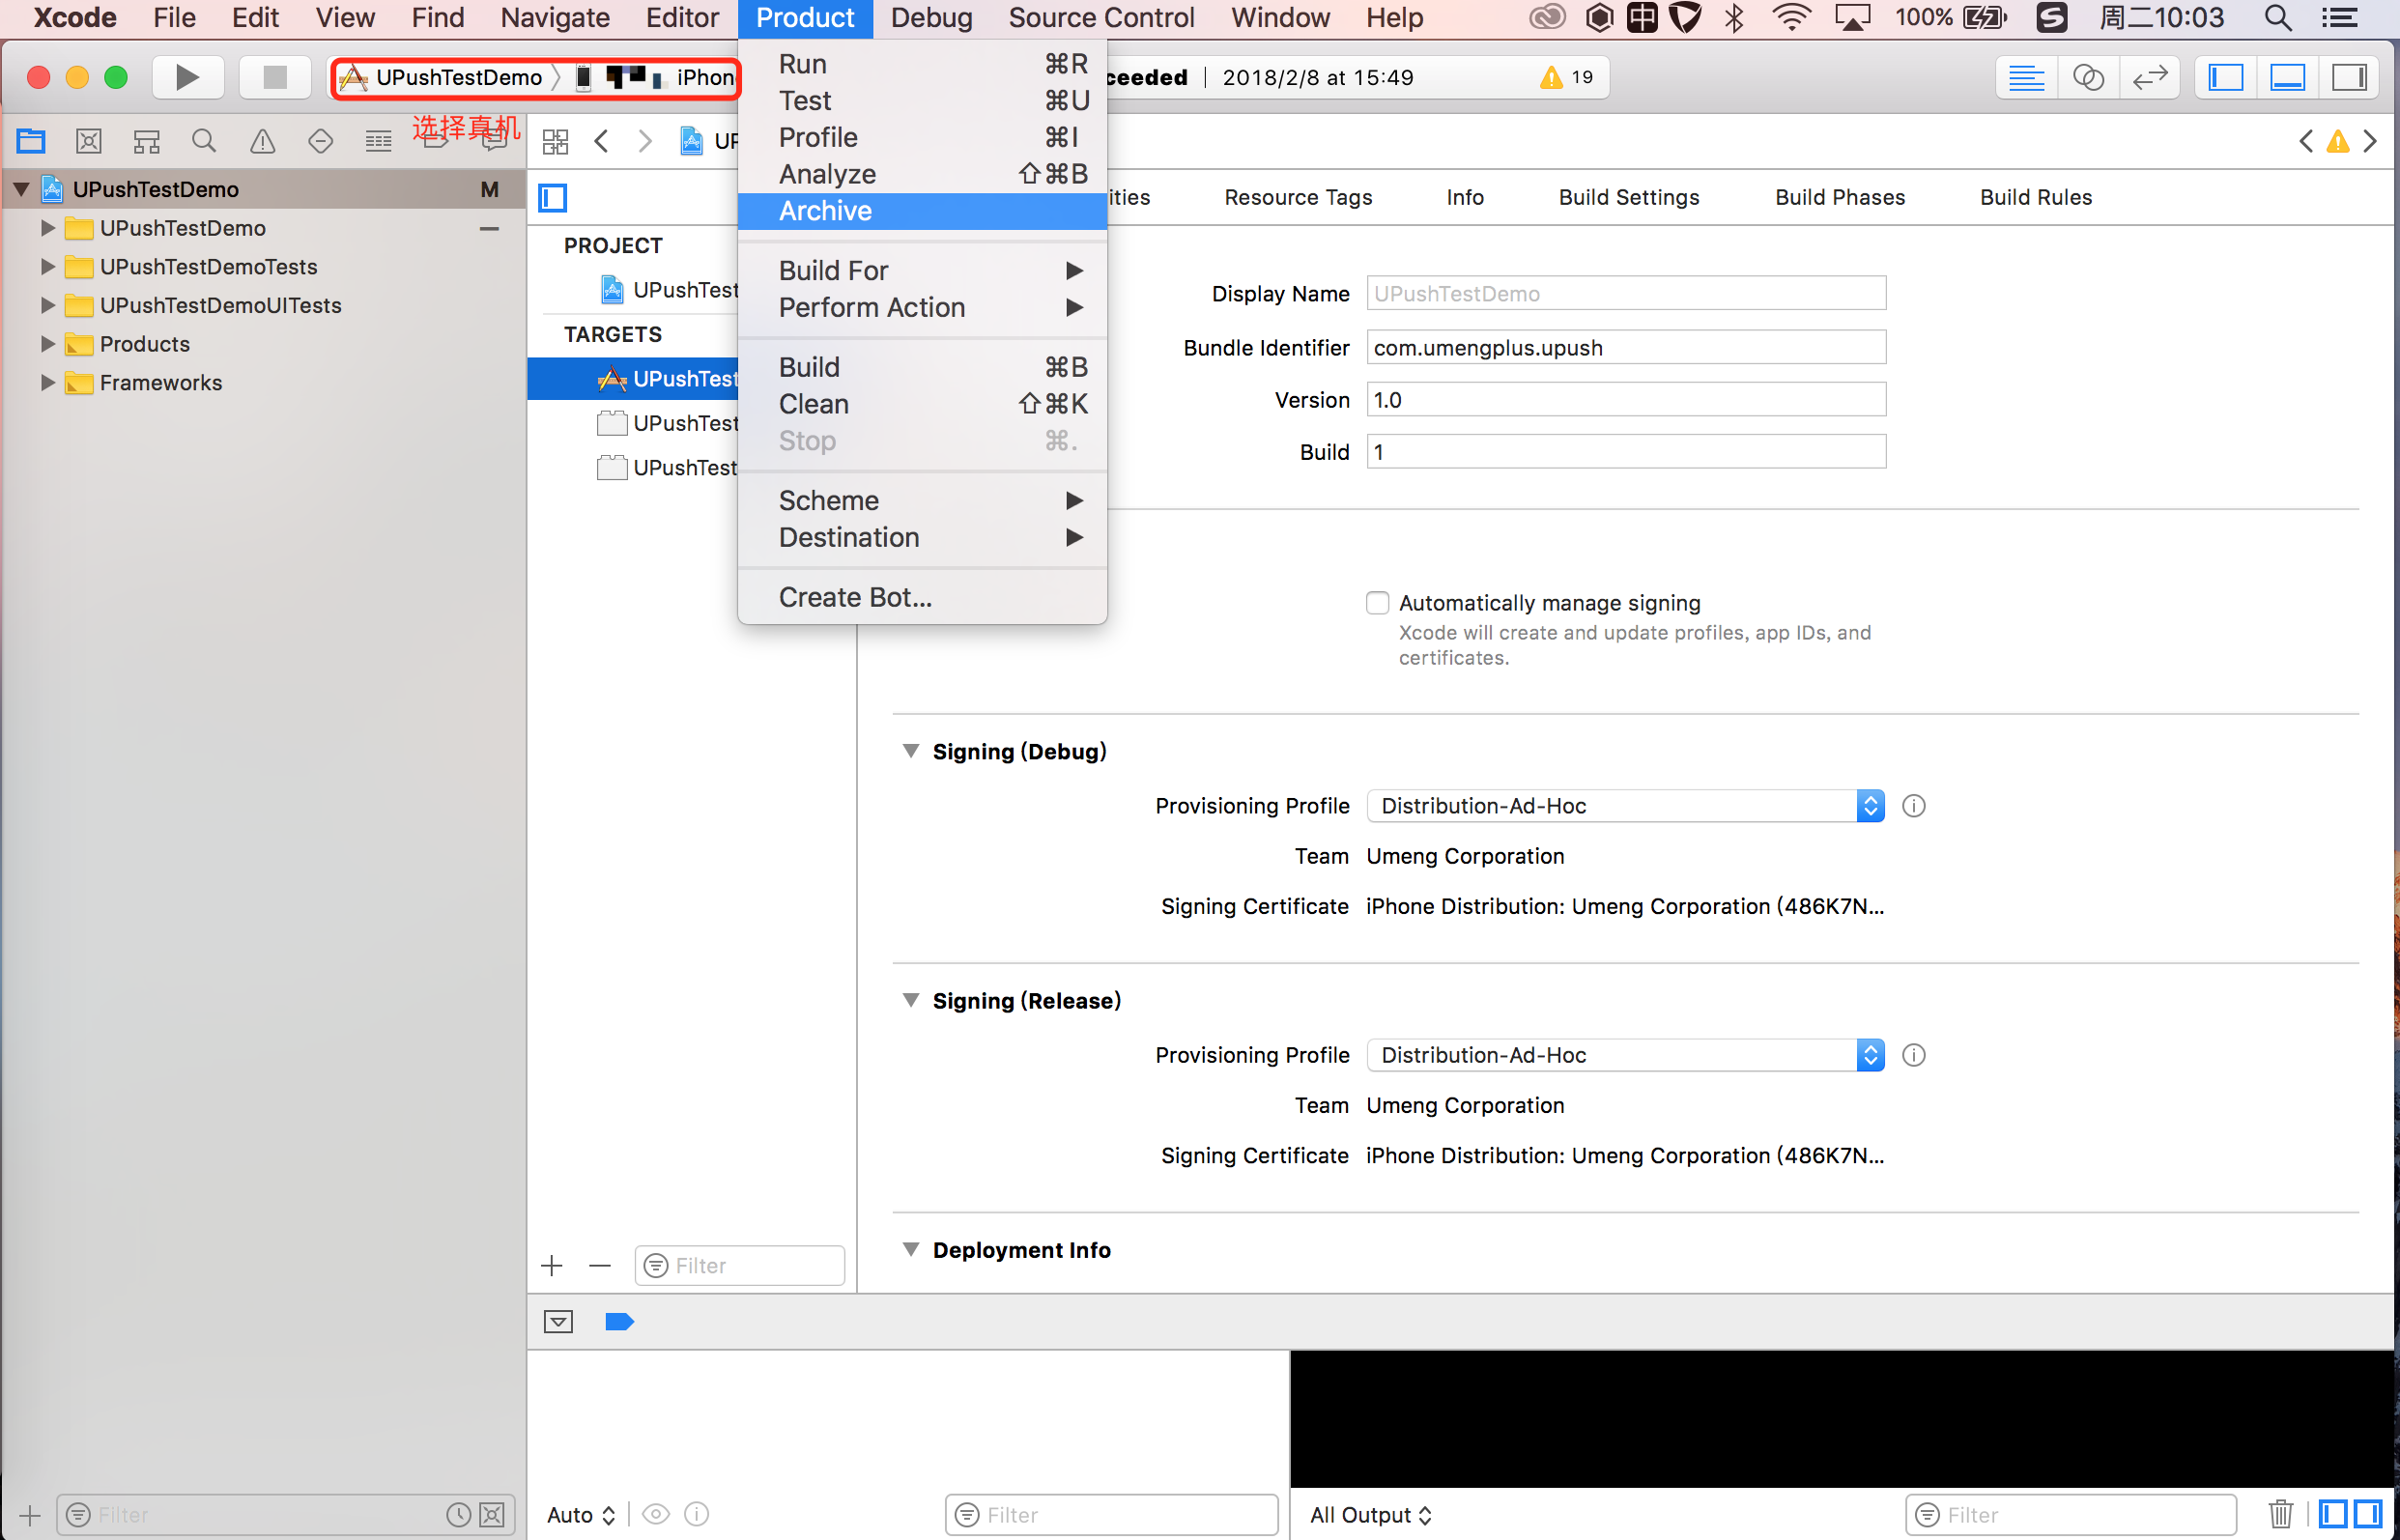
Task: Open the All Output console dropdown
Action: point(1371,1515)
